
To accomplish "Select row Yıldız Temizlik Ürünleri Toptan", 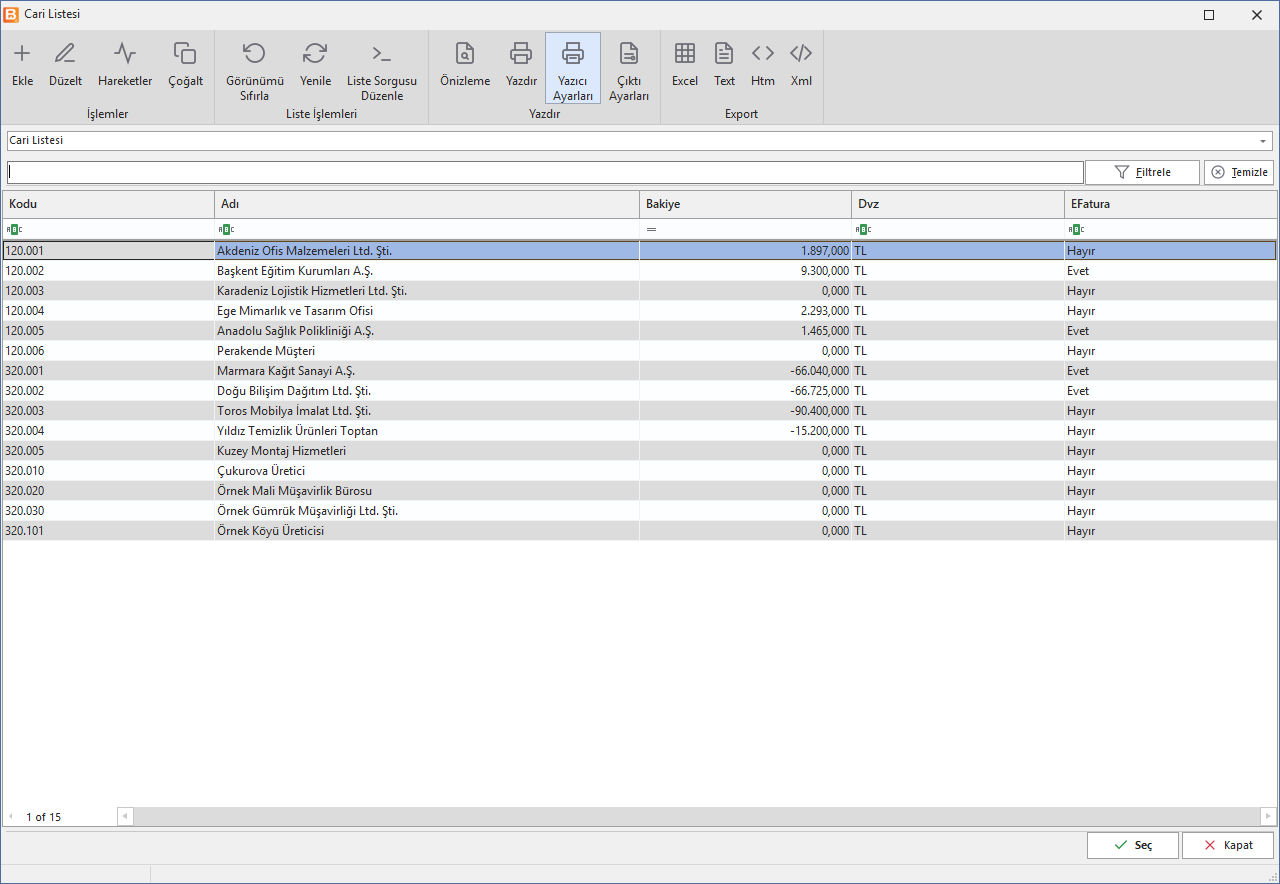I will [639, 431].
